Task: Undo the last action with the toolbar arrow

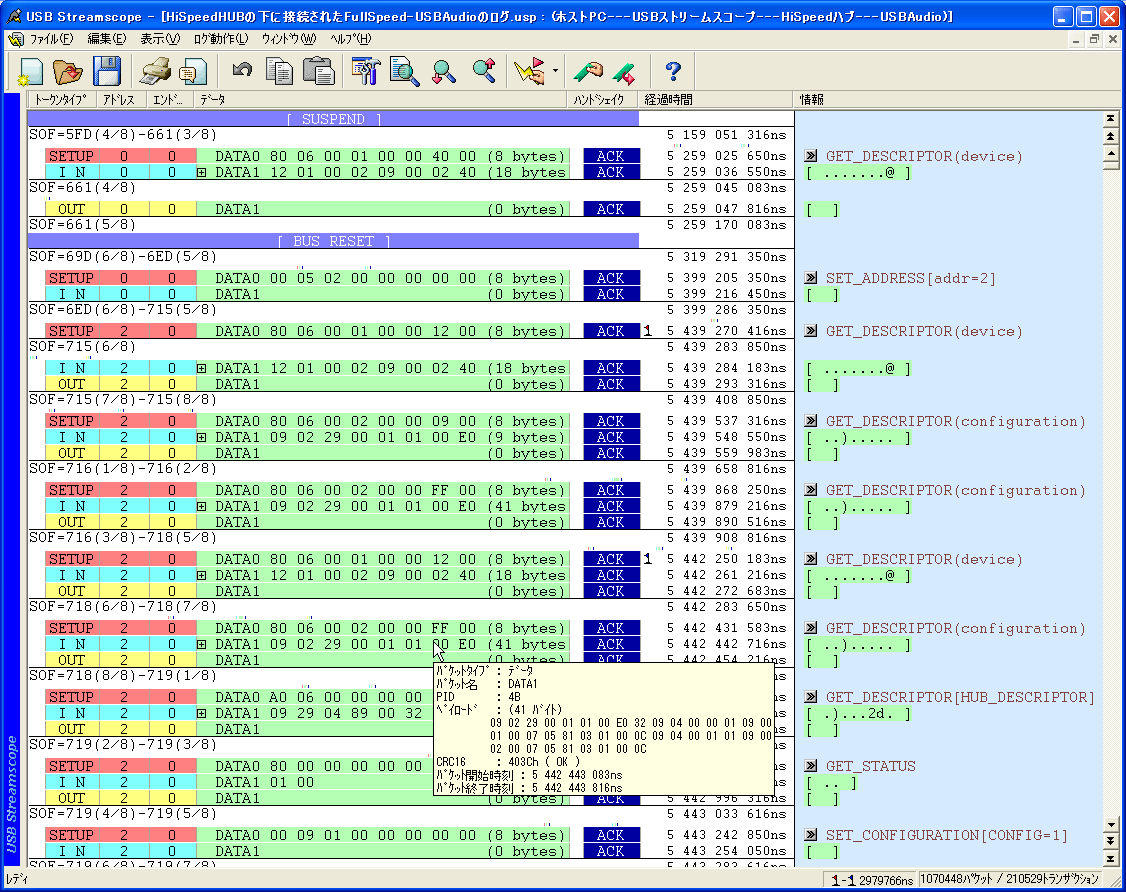Action: coord(242,70)
